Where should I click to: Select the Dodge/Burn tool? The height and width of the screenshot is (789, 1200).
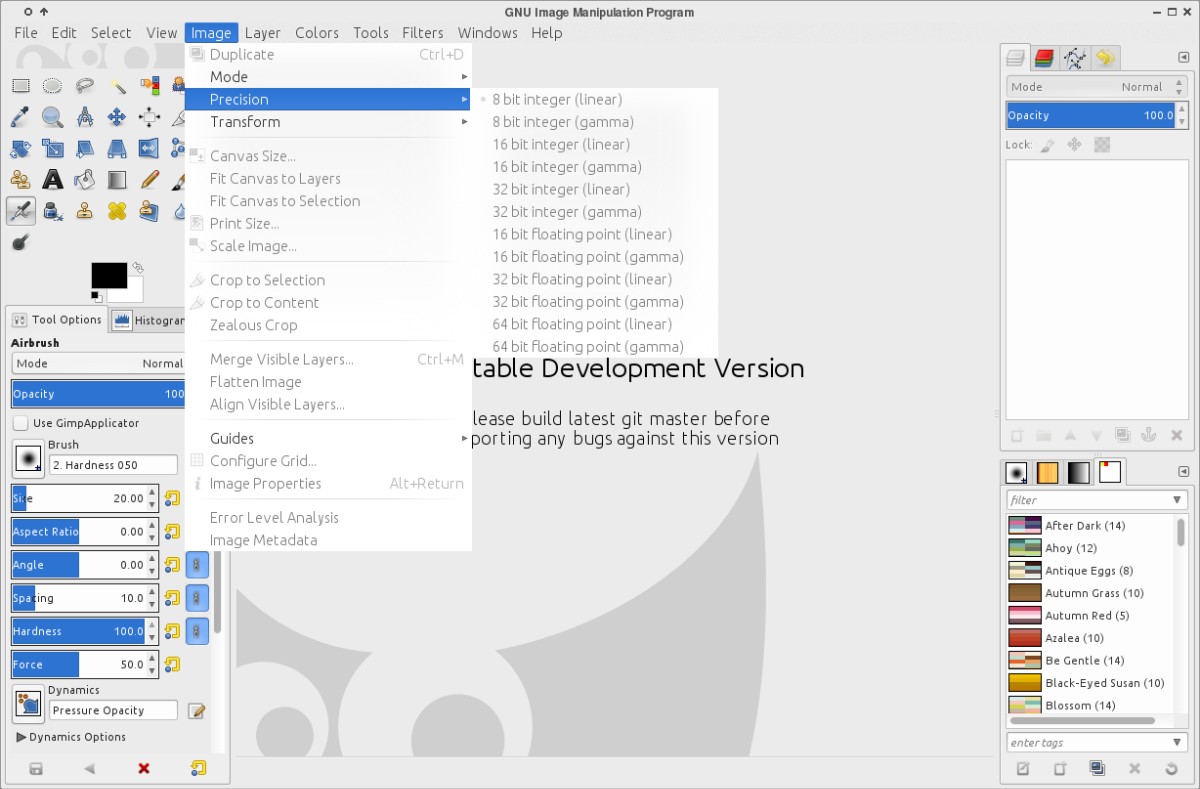click(20, 242)
